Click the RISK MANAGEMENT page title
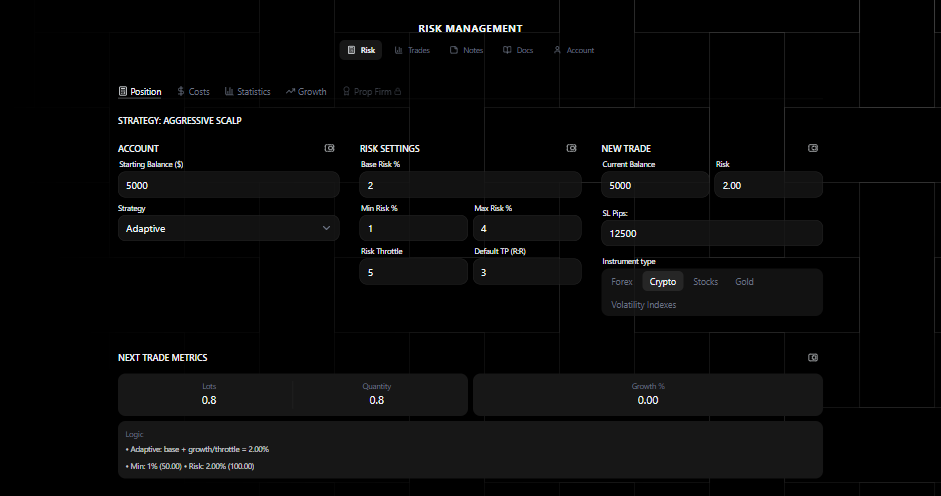 coord(470,28)
